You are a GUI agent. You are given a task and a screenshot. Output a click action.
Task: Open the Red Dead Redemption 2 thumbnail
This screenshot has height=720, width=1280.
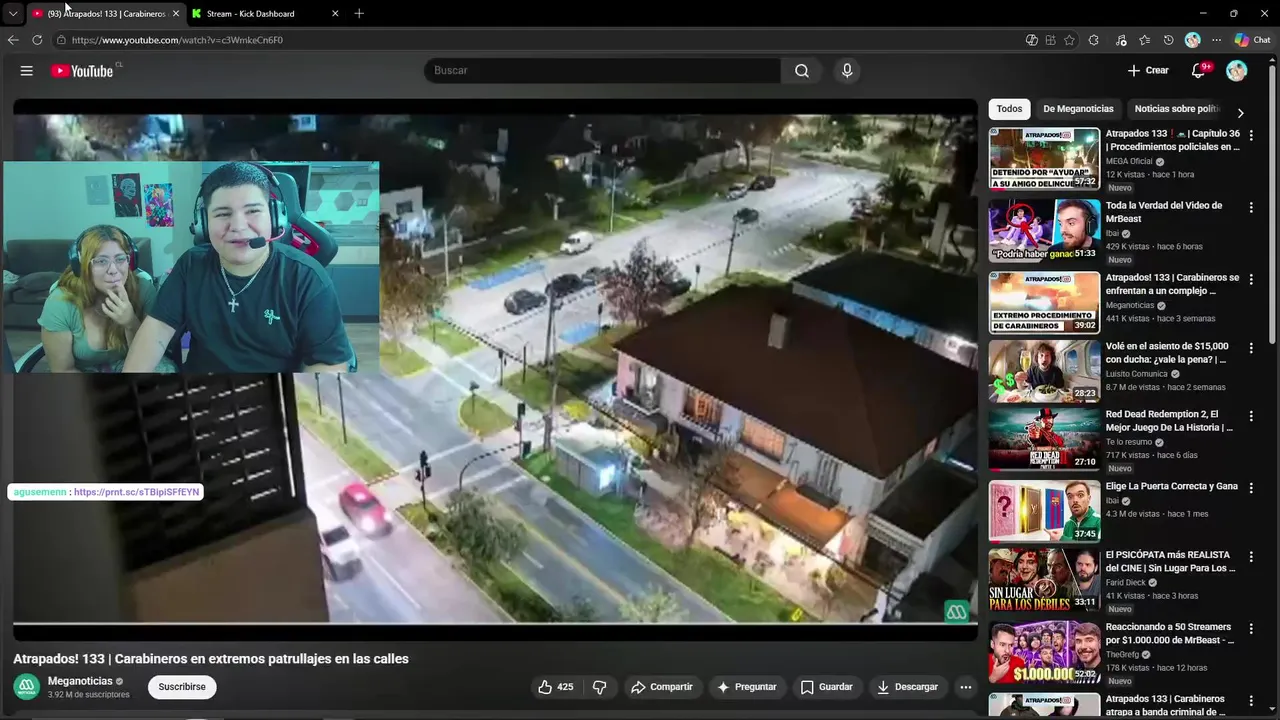(1044, 439)
